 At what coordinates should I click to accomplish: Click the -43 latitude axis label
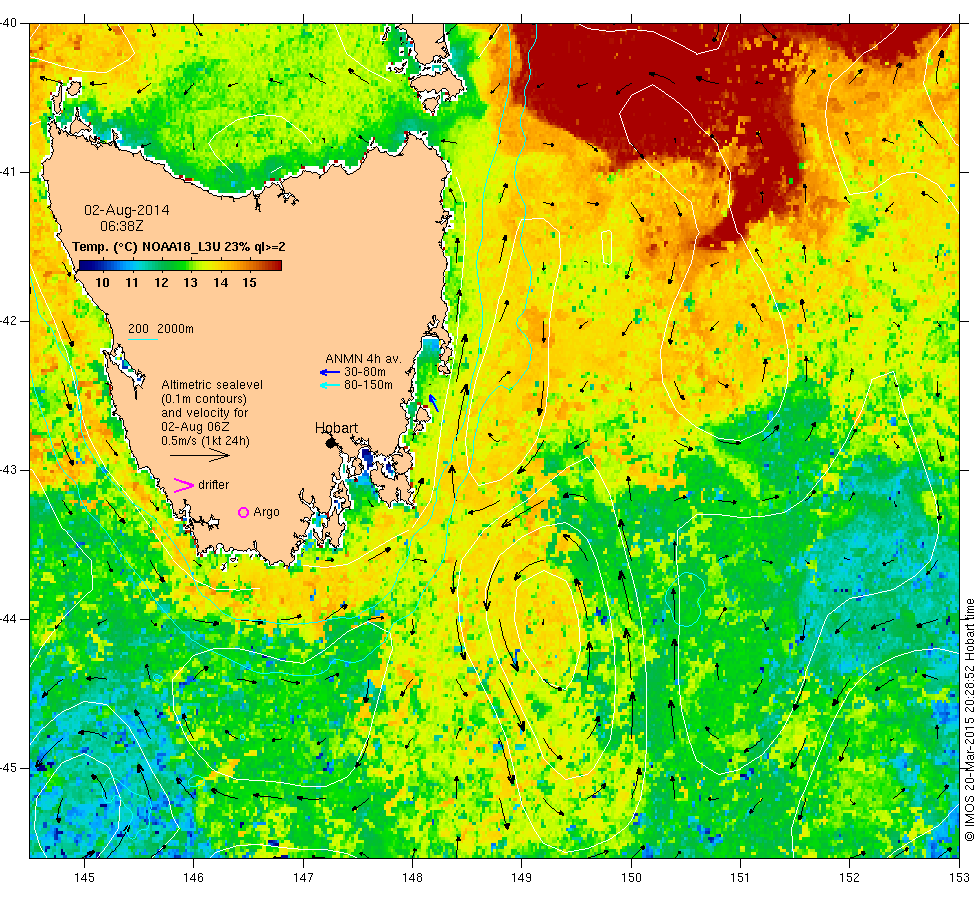click(9, 470)
